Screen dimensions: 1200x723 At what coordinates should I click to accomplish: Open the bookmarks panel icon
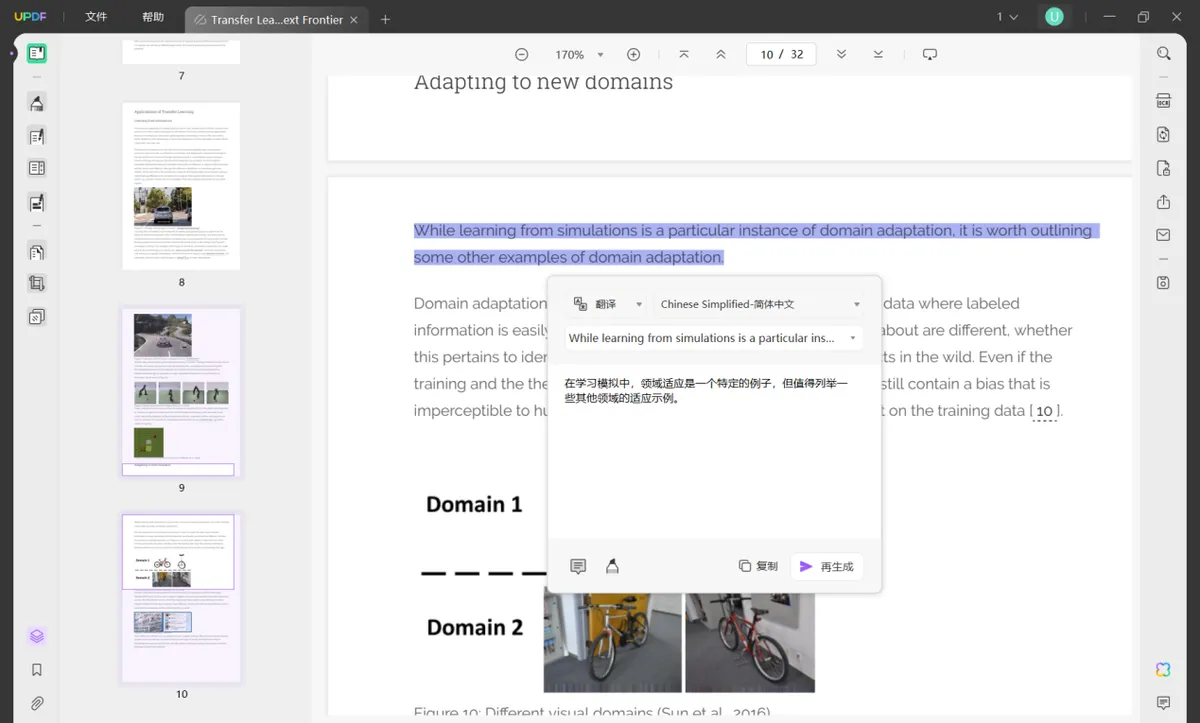coord(37,670)
